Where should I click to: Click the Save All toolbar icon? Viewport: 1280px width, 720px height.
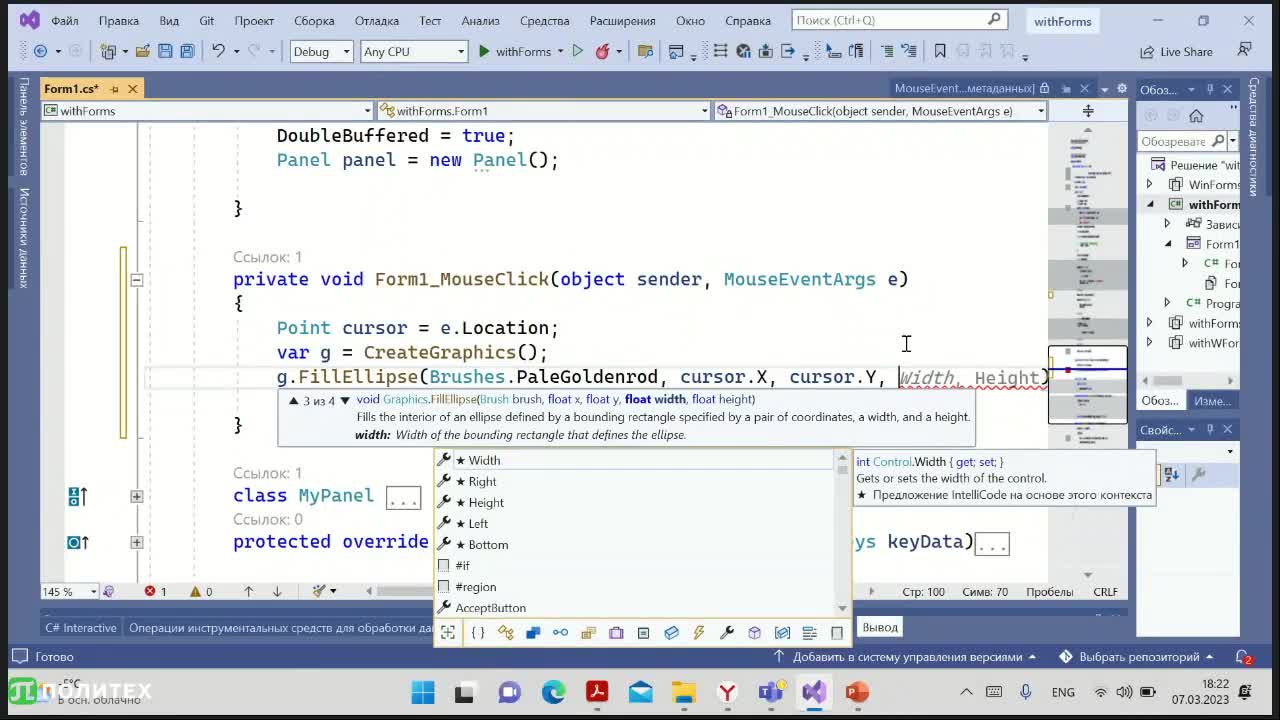tap(186, 51)
